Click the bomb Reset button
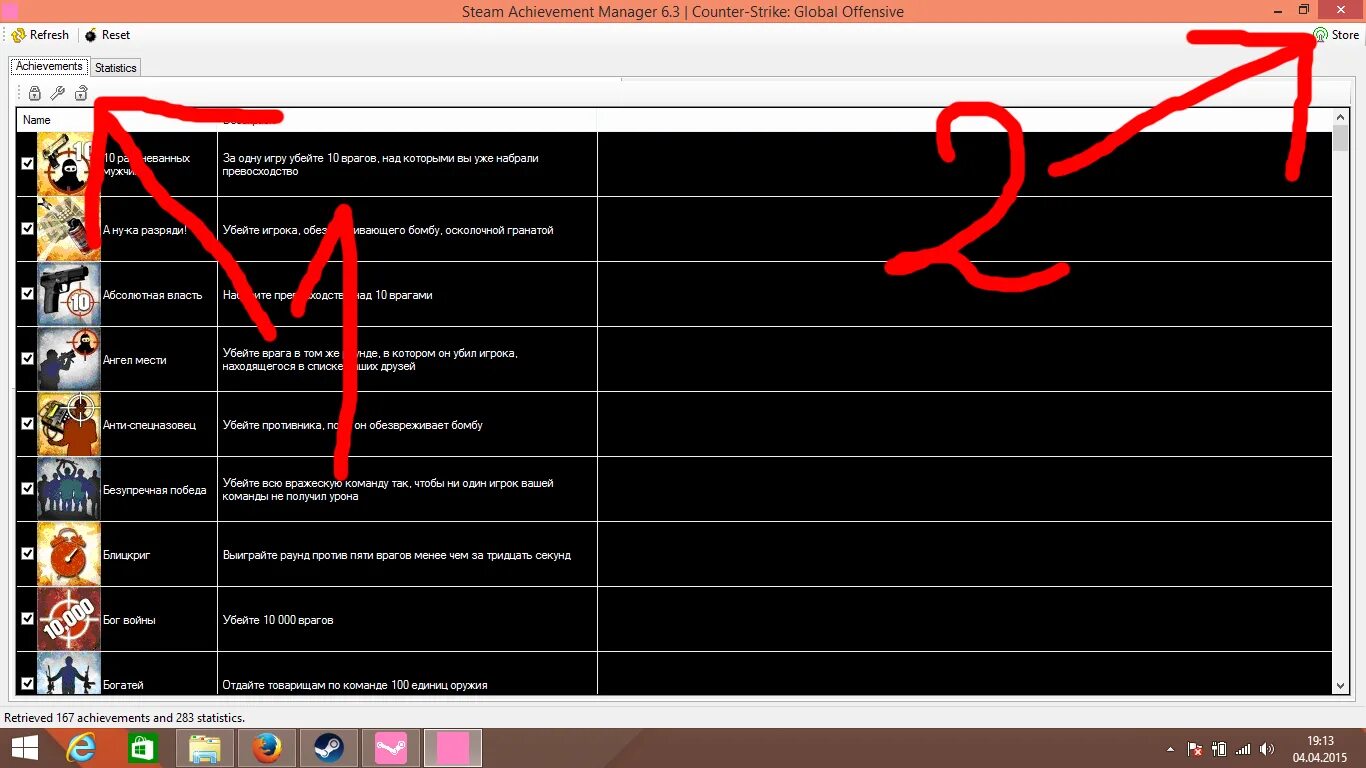This screenshot has width=1366, height=768. pyautogui.click(x=107, y=35)
